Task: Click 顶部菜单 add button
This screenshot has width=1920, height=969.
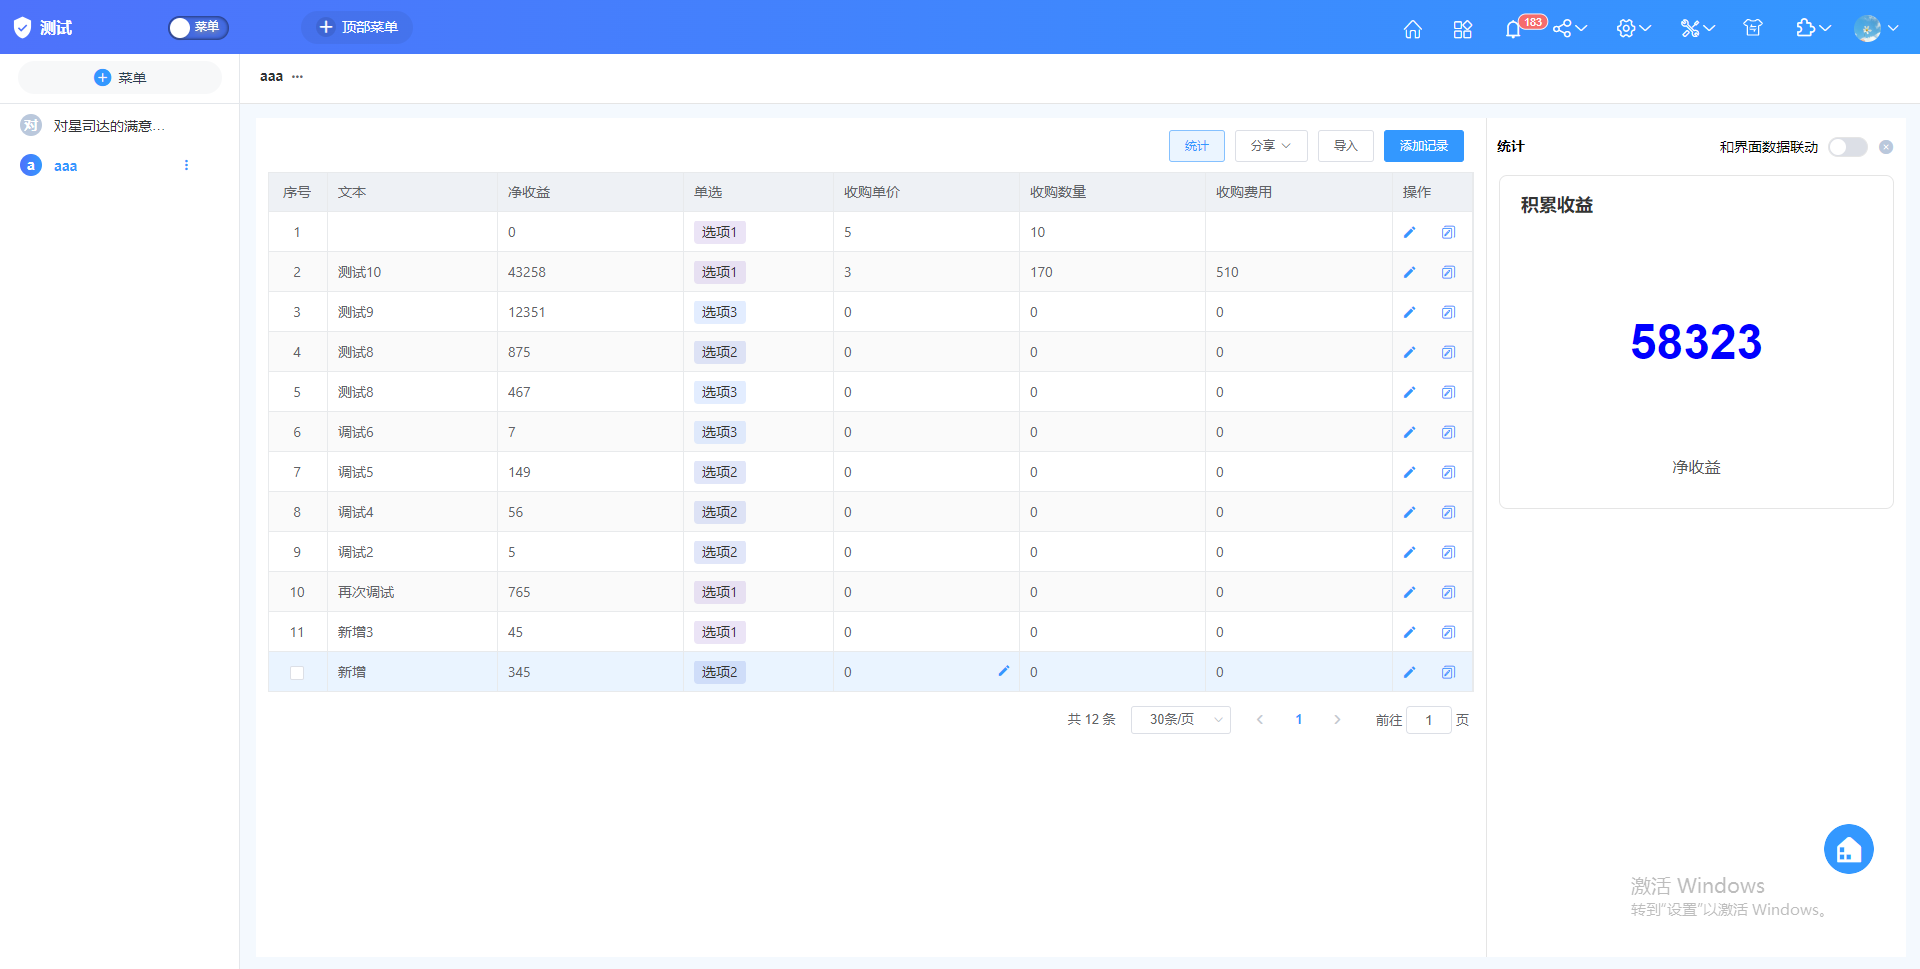Action: pyautogui.click(x=357, y=27)
